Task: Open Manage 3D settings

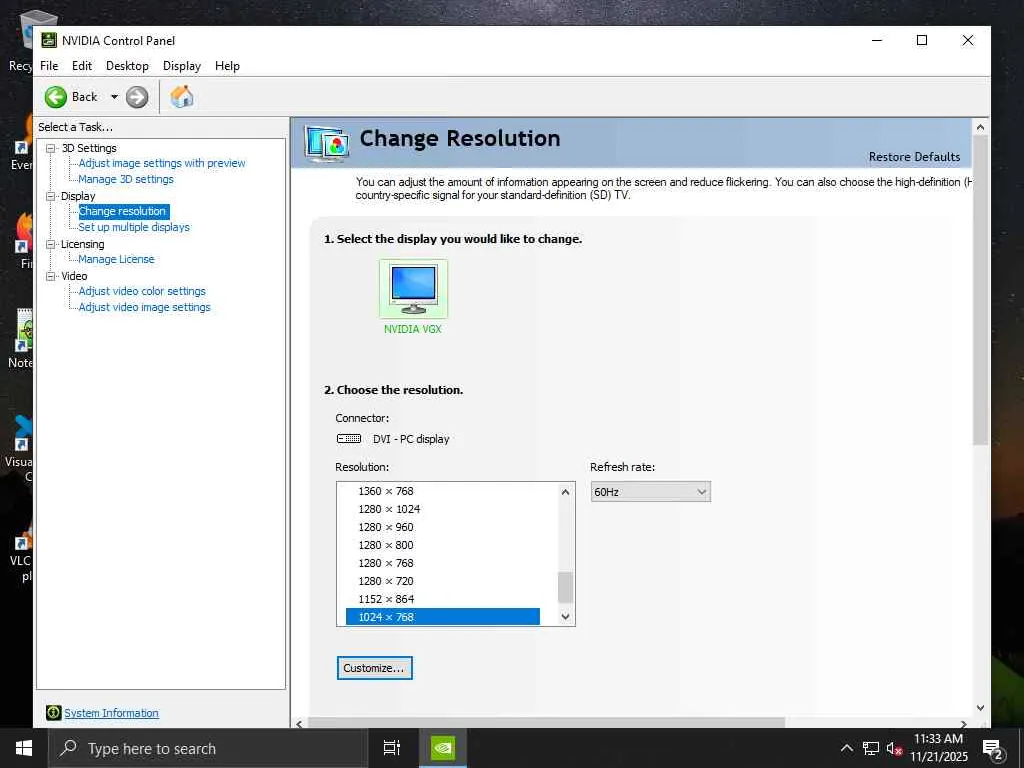Action: [x=126, y=179]
